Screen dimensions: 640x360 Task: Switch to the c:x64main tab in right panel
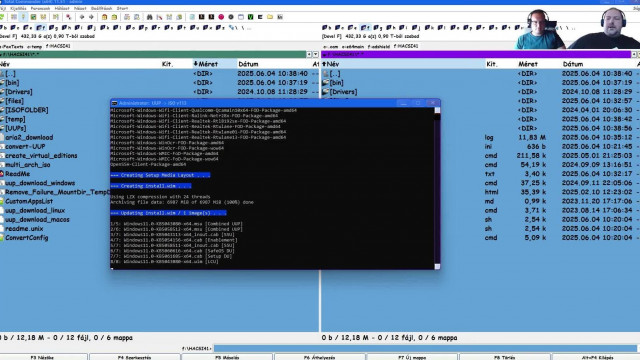pos(353,47)
